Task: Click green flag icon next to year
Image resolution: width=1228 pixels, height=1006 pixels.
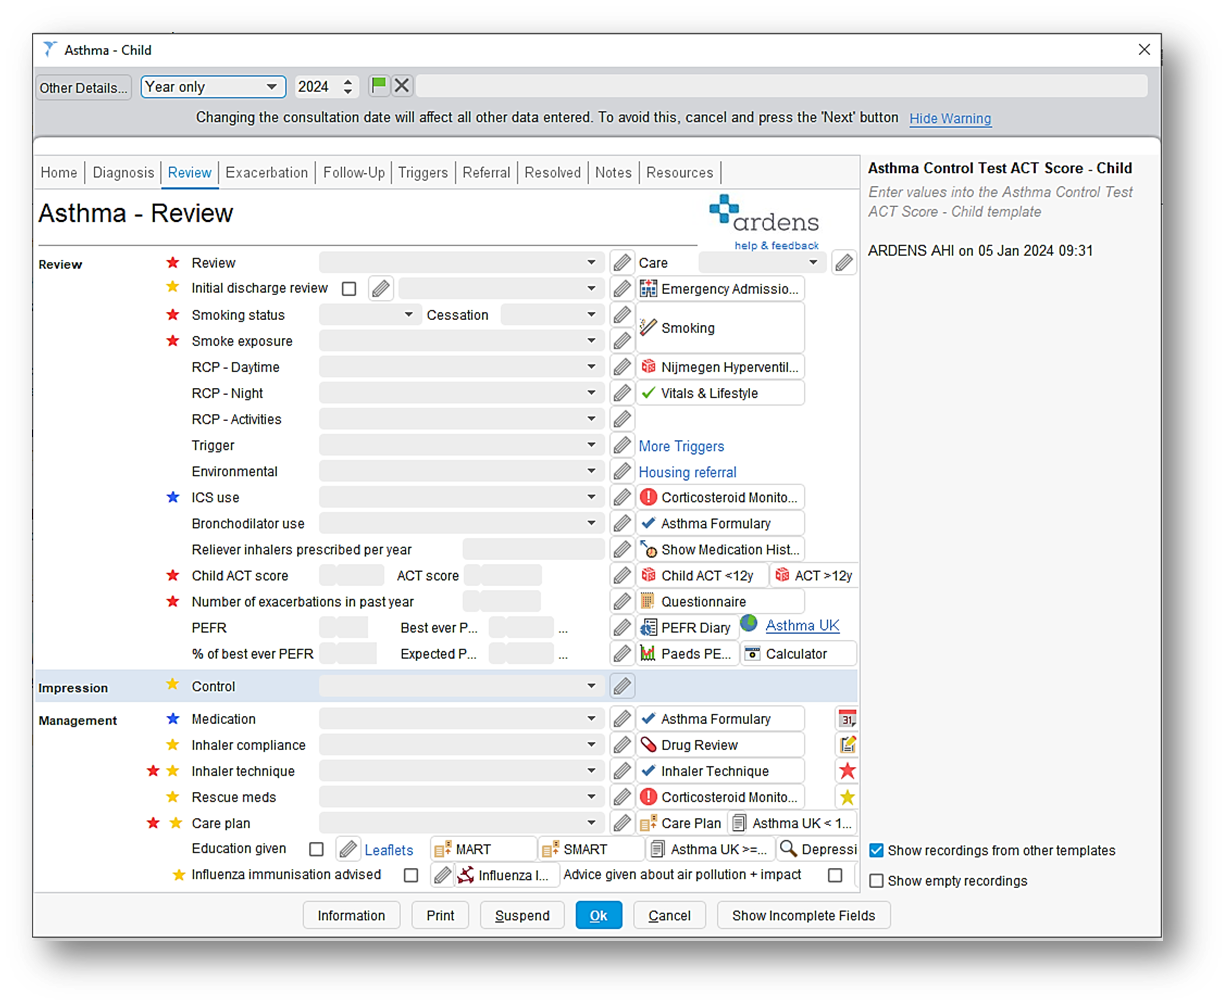Action: [379, 86]
